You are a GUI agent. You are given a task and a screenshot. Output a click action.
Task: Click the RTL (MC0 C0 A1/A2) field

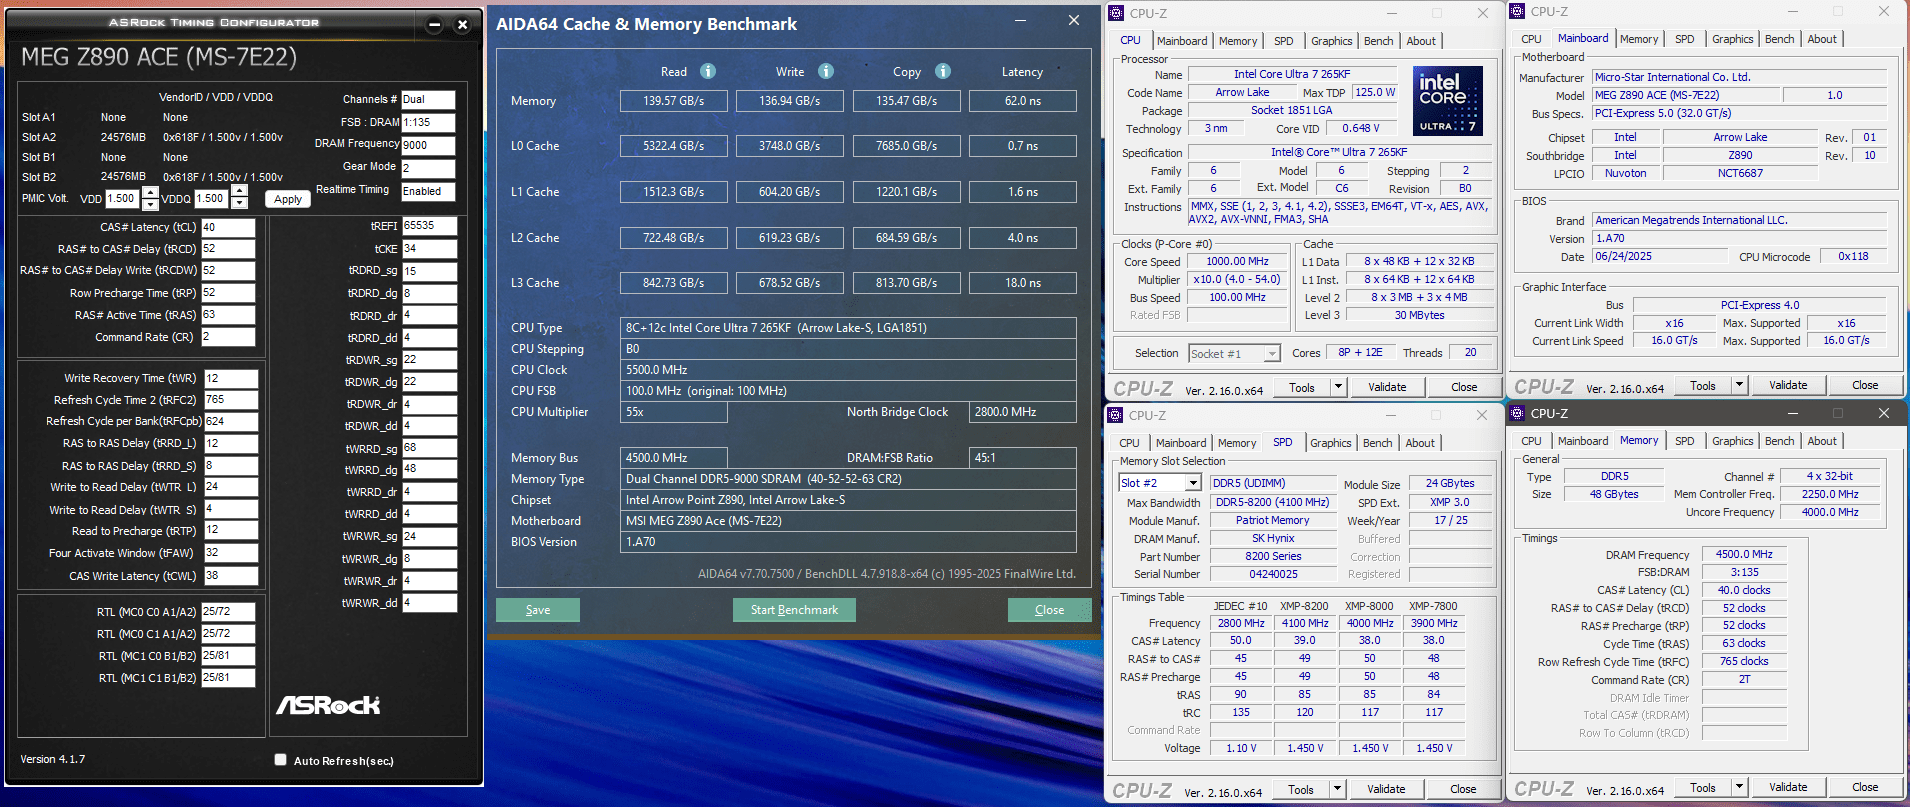coord(228,611)
